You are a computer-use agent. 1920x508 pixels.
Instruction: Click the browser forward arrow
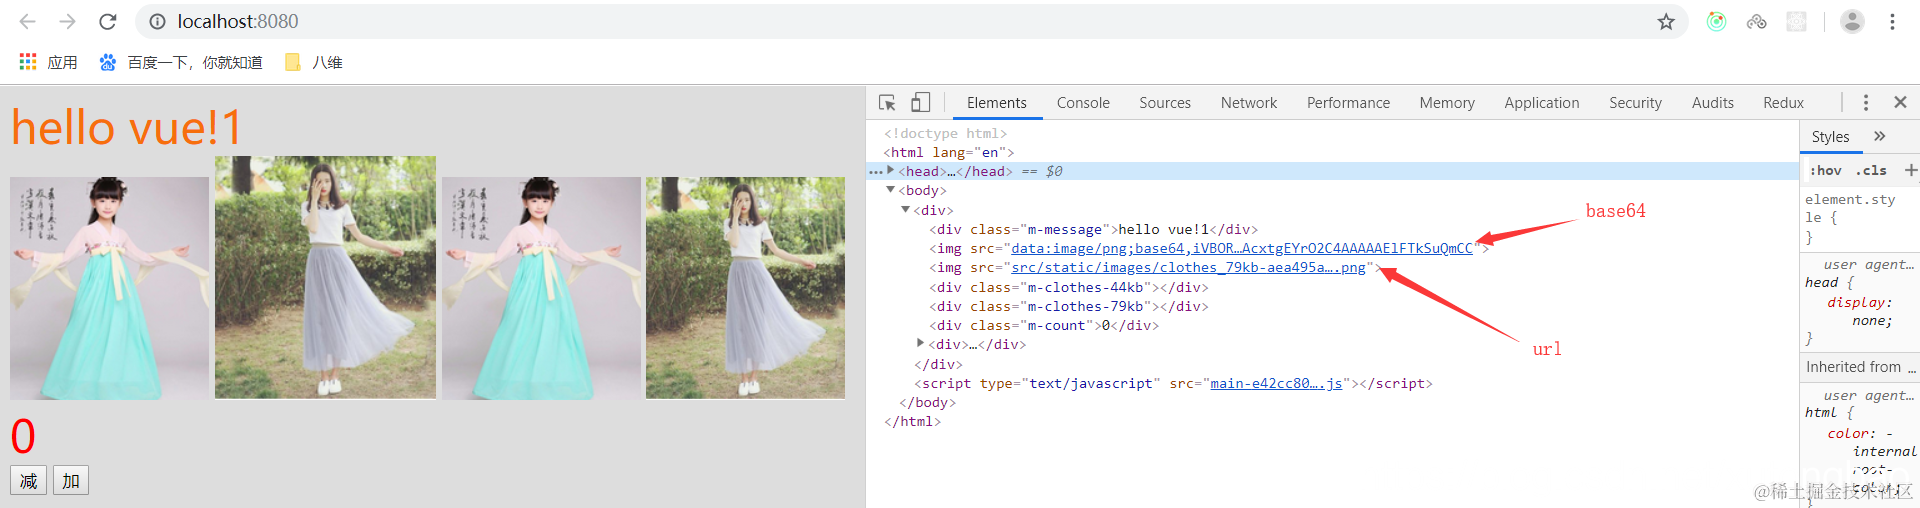67,21
